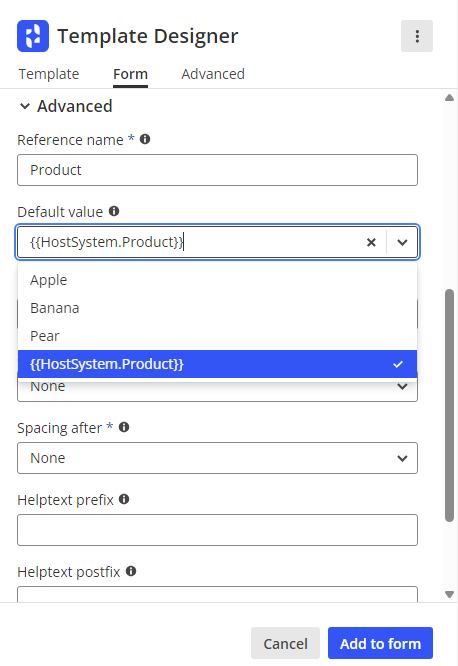Click the Helptext prefix input field
The width and height of the screenshot is (458, 666).
(218, 530)
